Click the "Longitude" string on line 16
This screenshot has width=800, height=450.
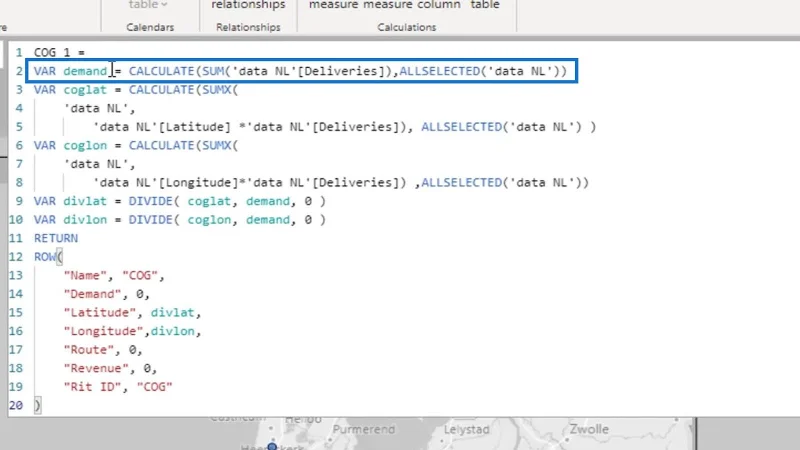(x=104, y=331)
